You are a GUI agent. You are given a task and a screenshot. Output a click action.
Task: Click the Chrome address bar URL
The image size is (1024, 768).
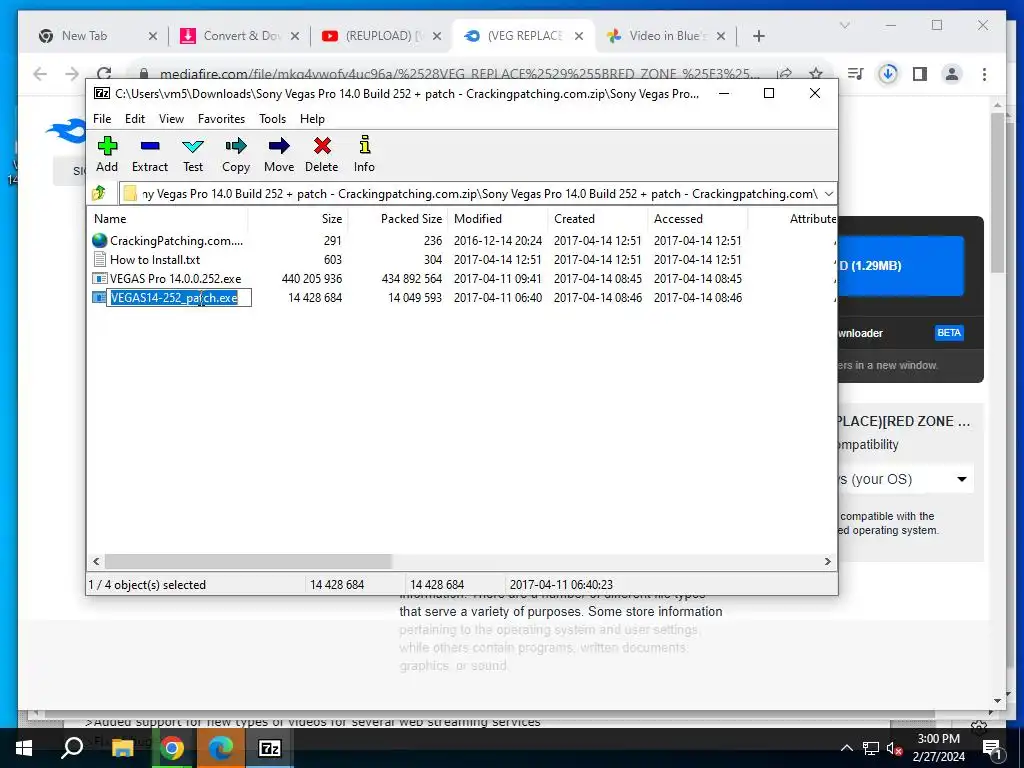pos(460,74)
